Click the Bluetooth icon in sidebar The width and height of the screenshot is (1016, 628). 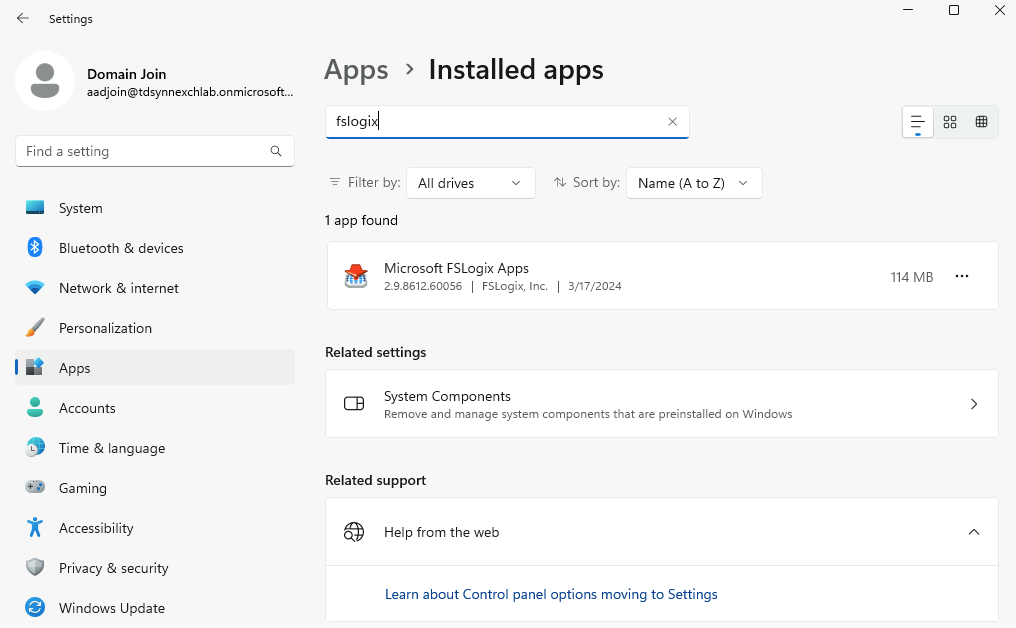click(35, 247)
